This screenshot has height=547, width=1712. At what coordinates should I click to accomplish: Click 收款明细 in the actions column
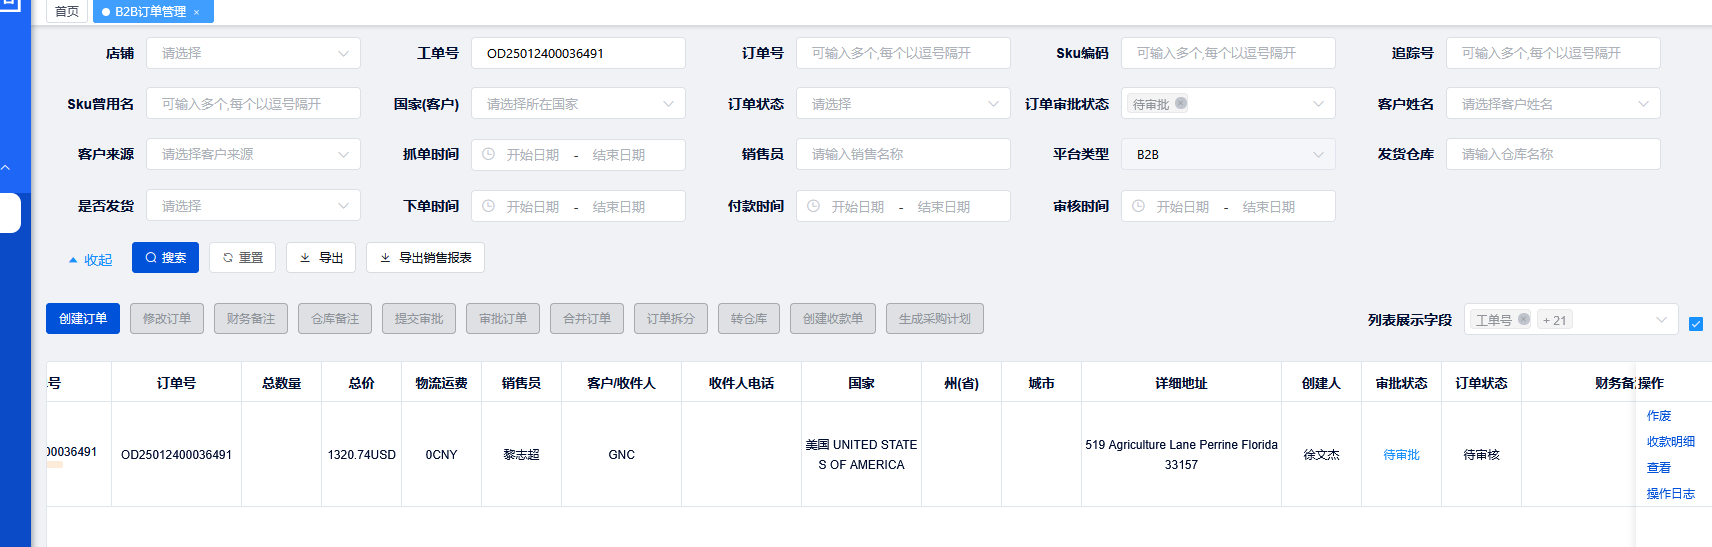(1670, 441)
